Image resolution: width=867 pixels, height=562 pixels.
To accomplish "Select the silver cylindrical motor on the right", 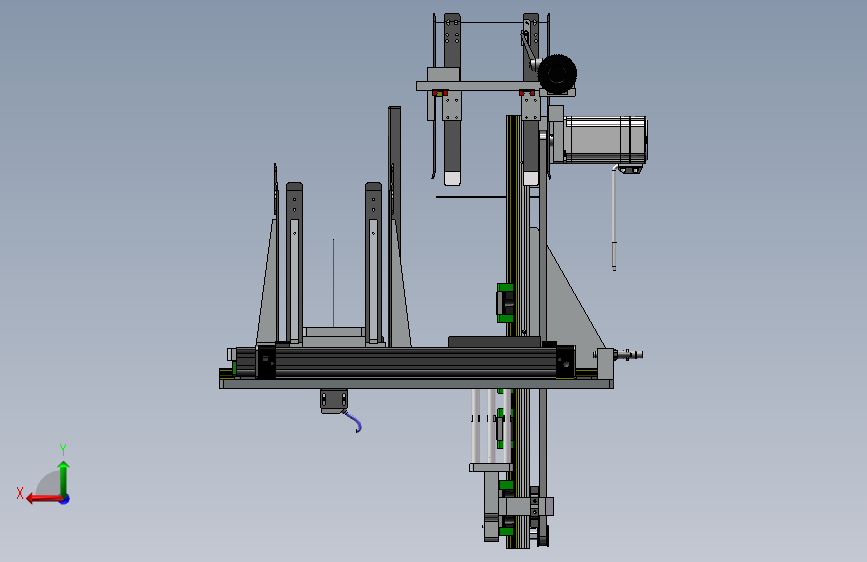I will [x=605, y=140].
